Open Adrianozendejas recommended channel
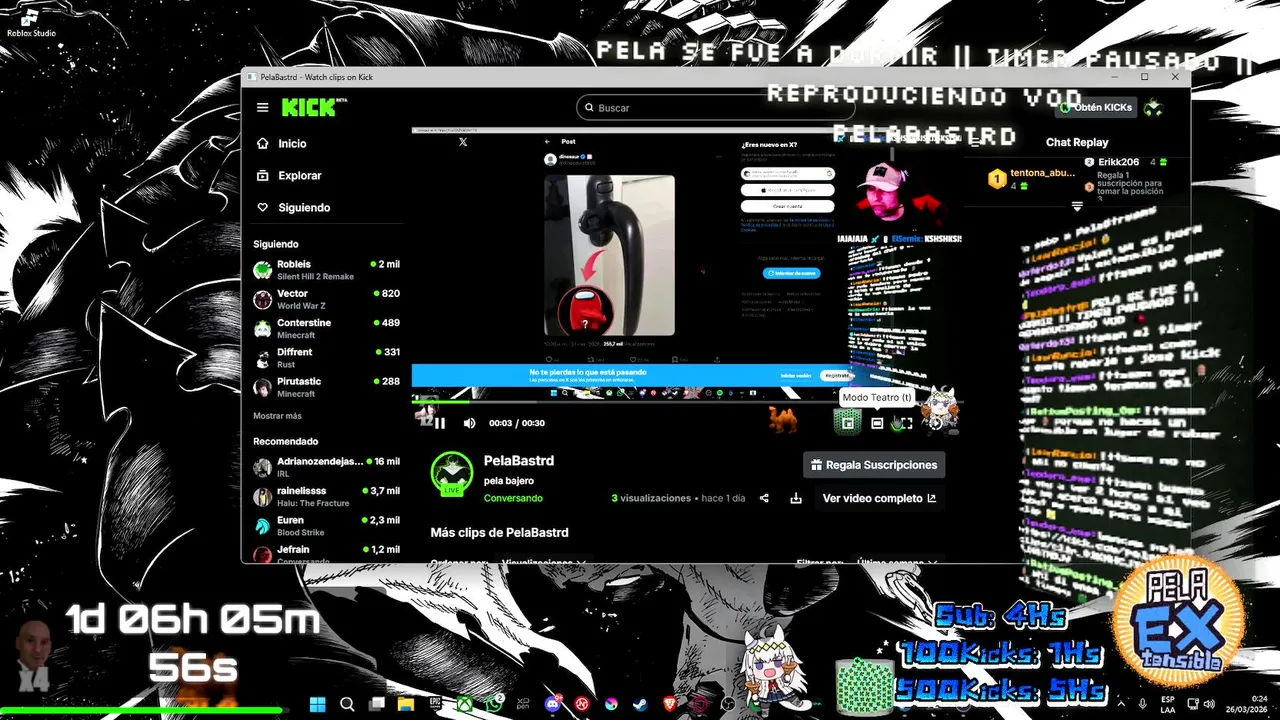Screen dimensions: 1280x720 click(327, 467)
